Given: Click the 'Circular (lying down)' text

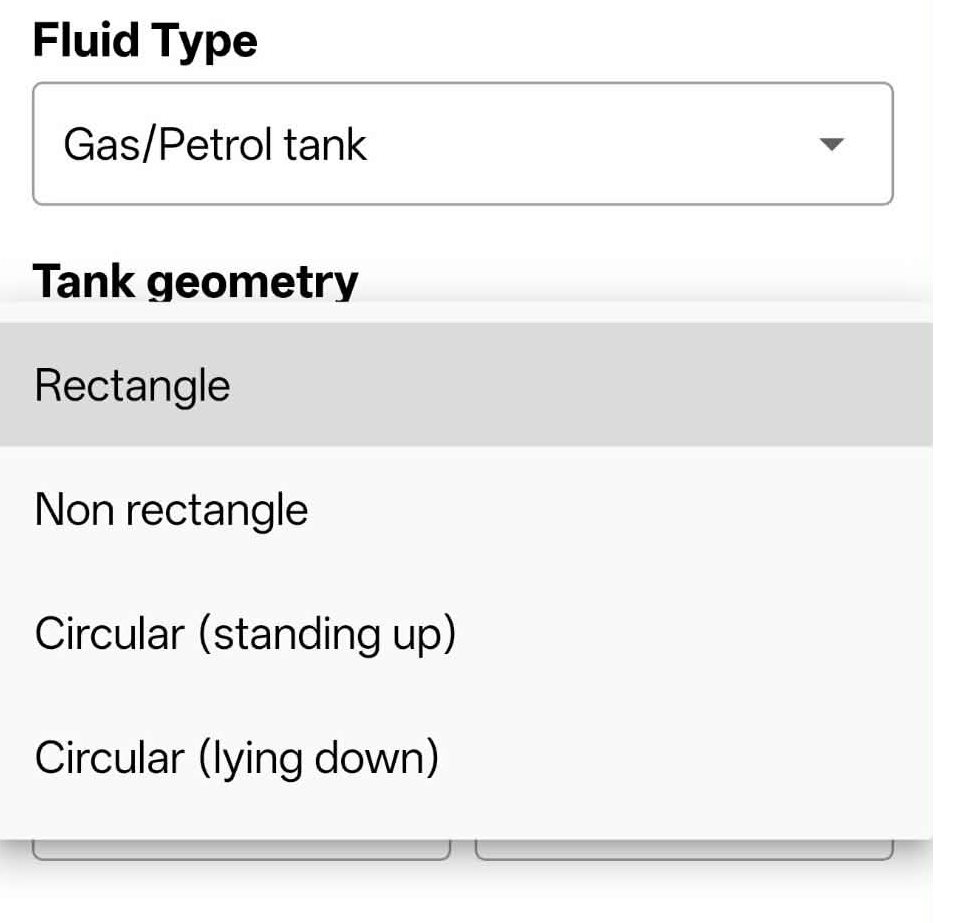Looking at the screenshot, I should pyautogui.click(x=237, y=758).
